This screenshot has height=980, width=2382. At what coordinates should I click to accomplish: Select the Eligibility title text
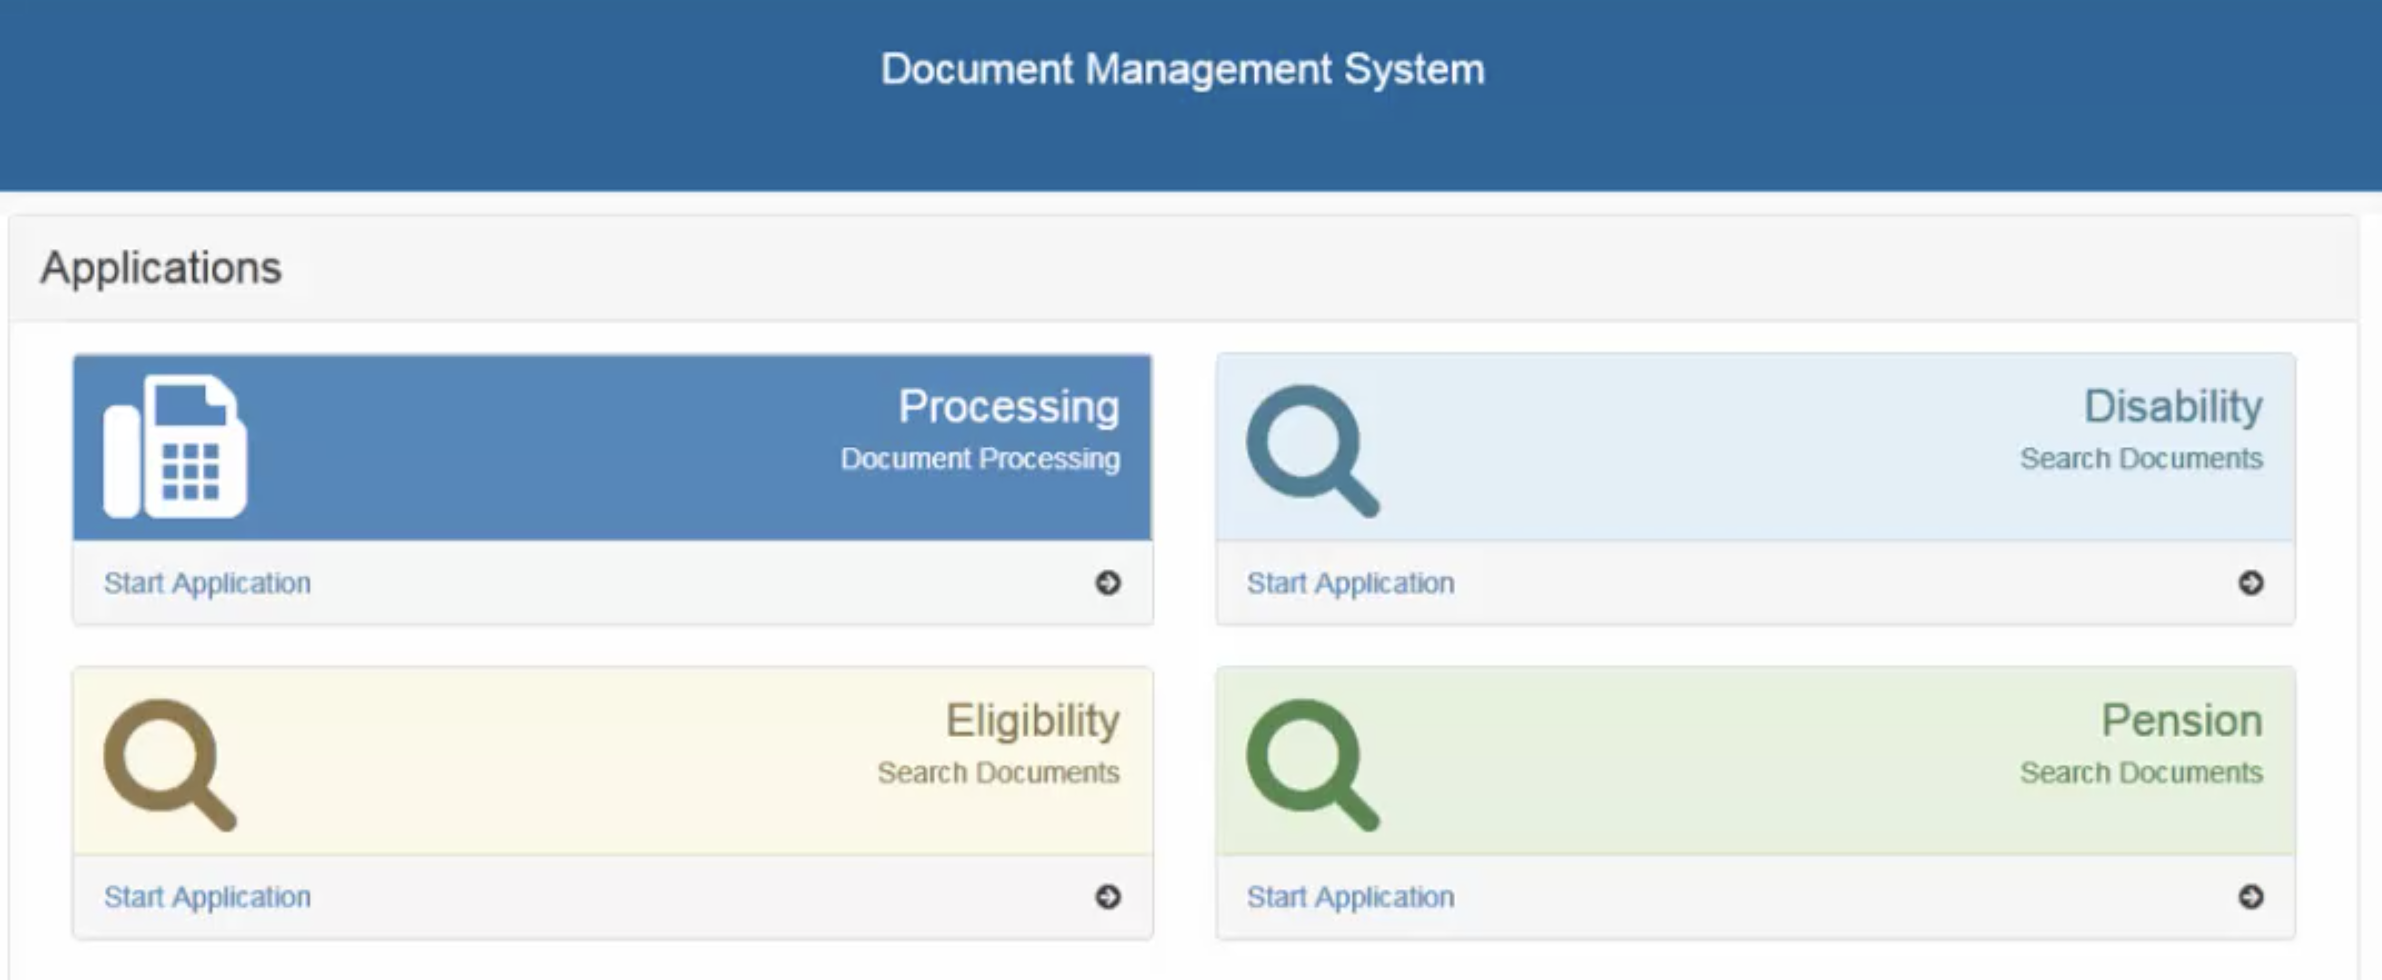tap(1032, 721)
